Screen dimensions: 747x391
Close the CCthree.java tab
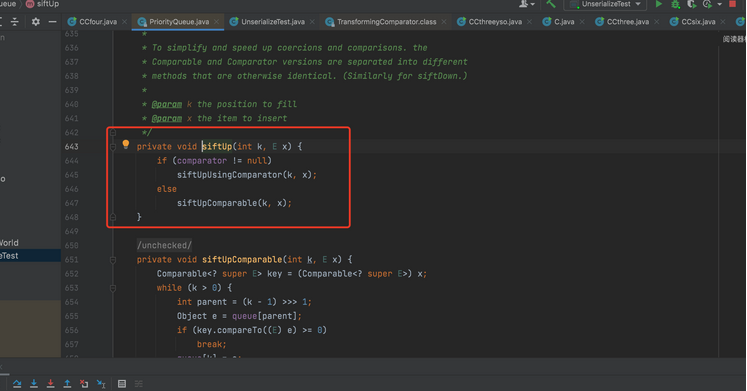tap(656, 22)
